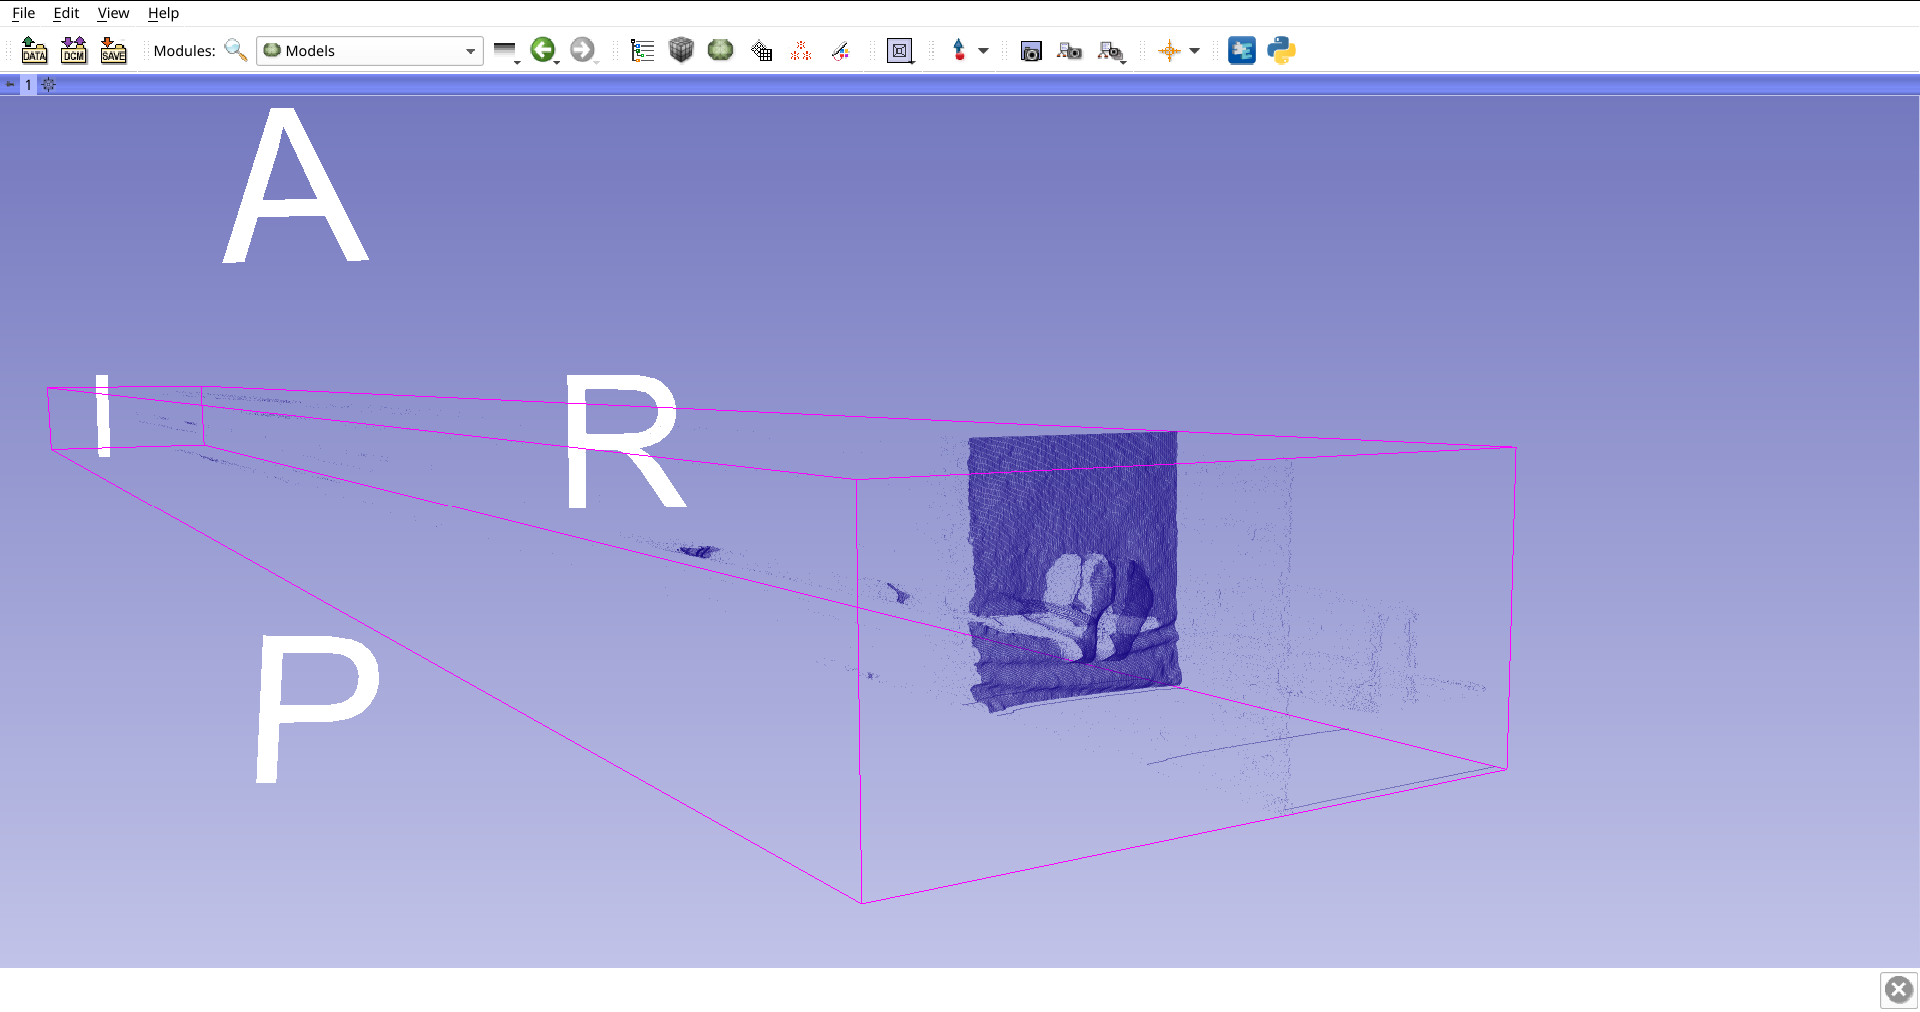1920x1012 pixels.
Task: Open the Python console icon
Action: [1281, 50]
